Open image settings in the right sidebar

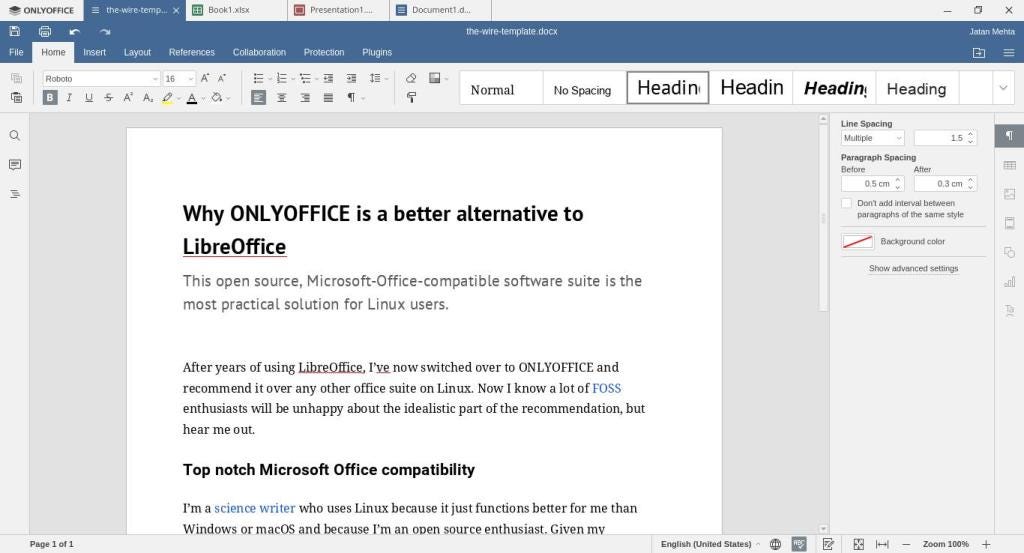tap(1010, 194)
